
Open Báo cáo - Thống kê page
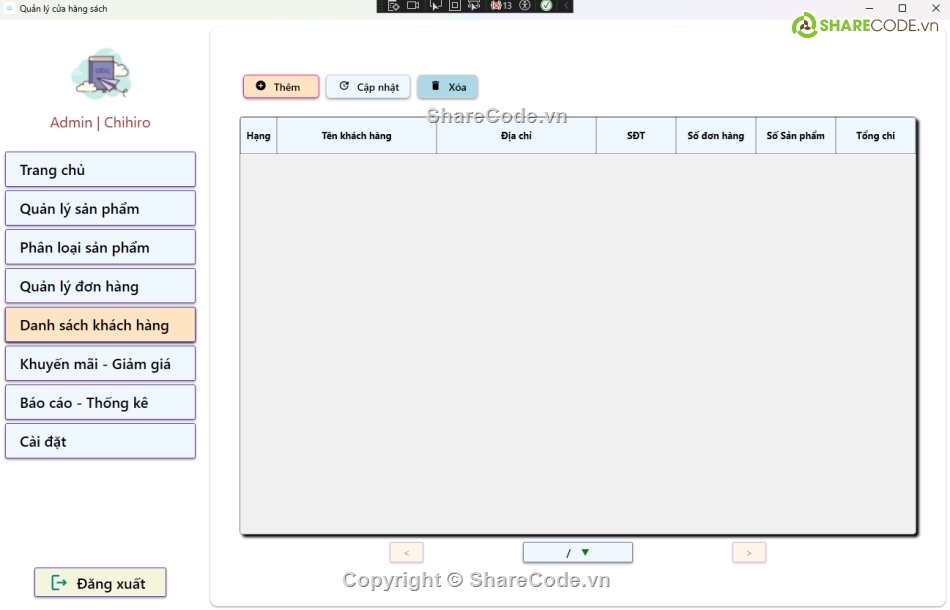click(x=100, y=403)
